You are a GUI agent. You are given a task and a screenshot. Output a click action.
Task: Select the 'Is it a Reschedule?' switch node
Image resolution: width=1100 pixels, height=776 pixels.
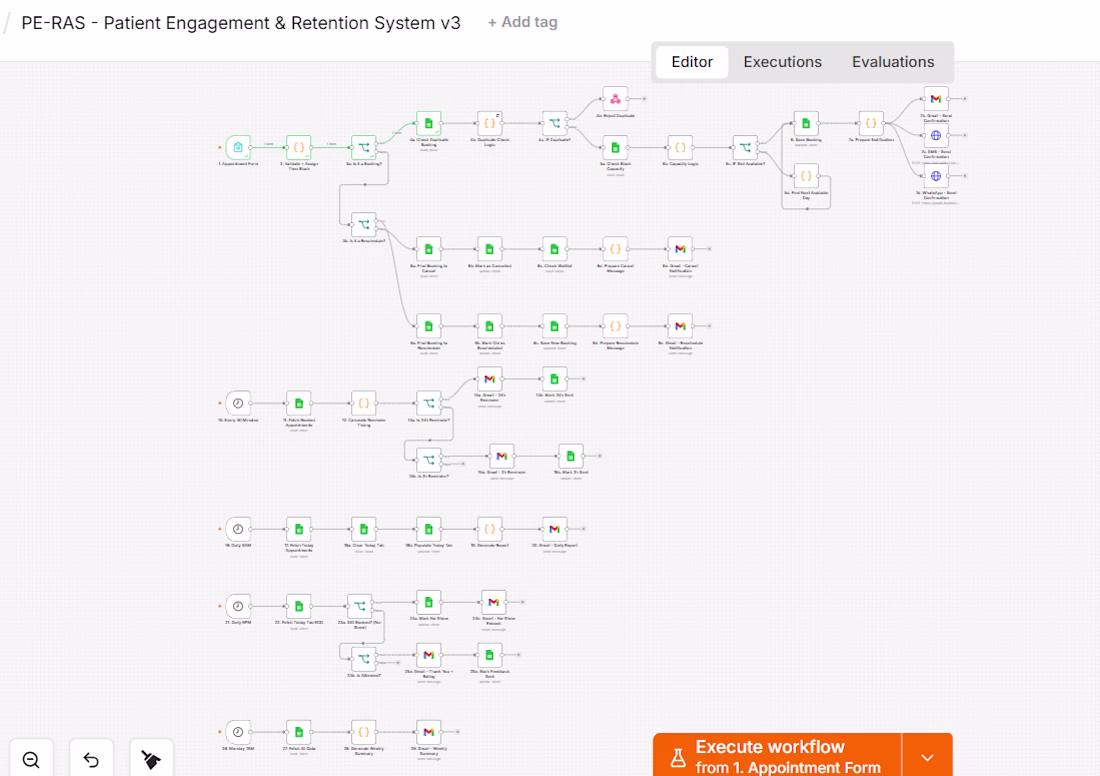(363, 225)
